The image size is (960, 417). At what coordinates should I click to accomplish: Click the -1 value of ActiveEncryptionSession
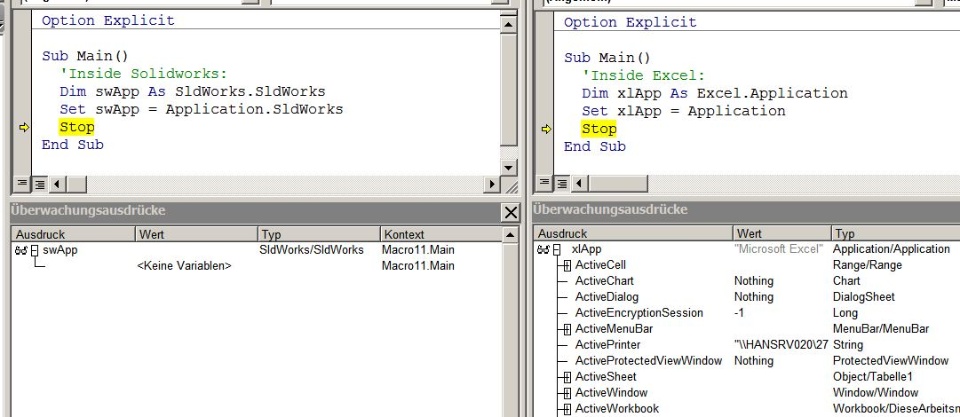[x=741, y=313]
